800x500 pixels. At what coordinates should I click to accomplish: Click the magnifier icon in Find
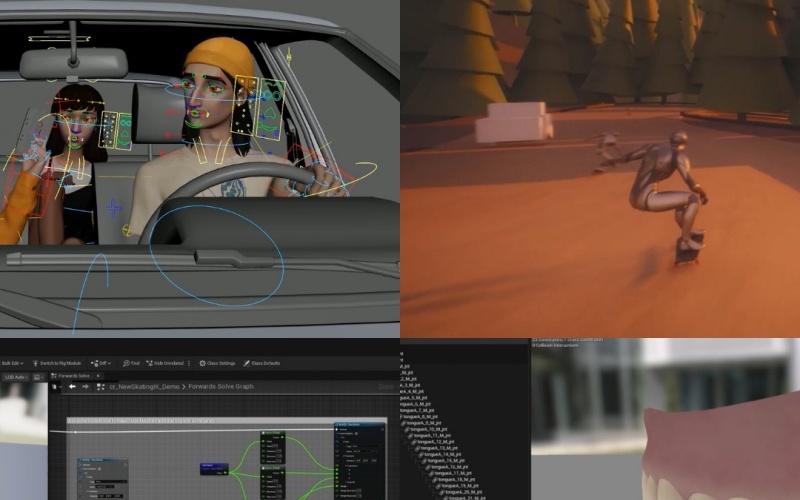click(x=126, y=363)
